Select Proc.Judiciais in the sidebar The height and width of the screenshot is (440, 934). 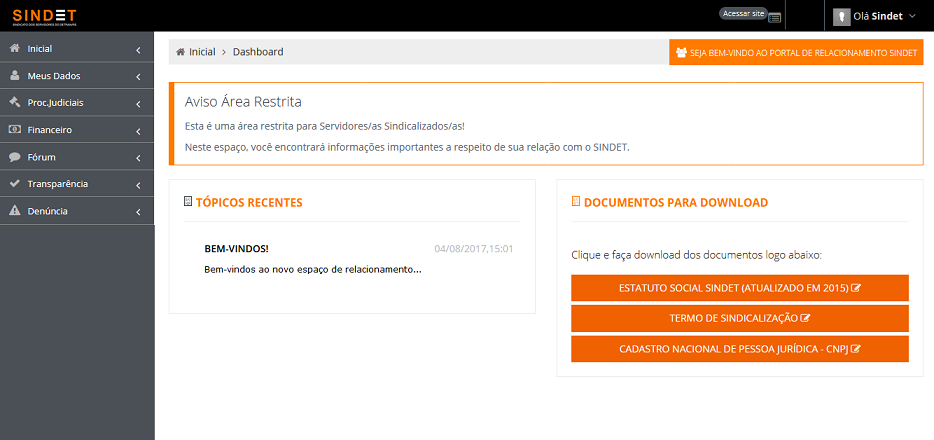[x=77, y=102]
